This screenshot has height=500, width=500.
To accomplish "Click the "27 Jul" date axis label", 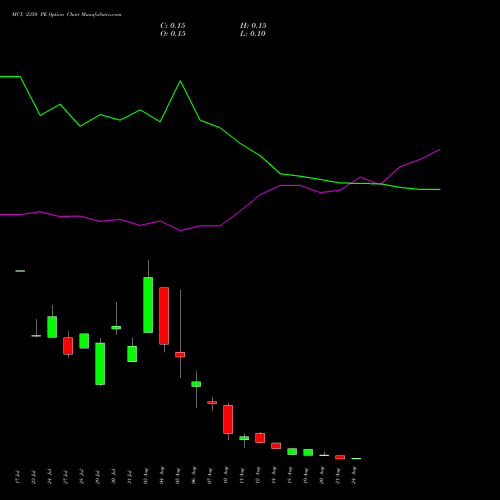I will pos(66,477).
